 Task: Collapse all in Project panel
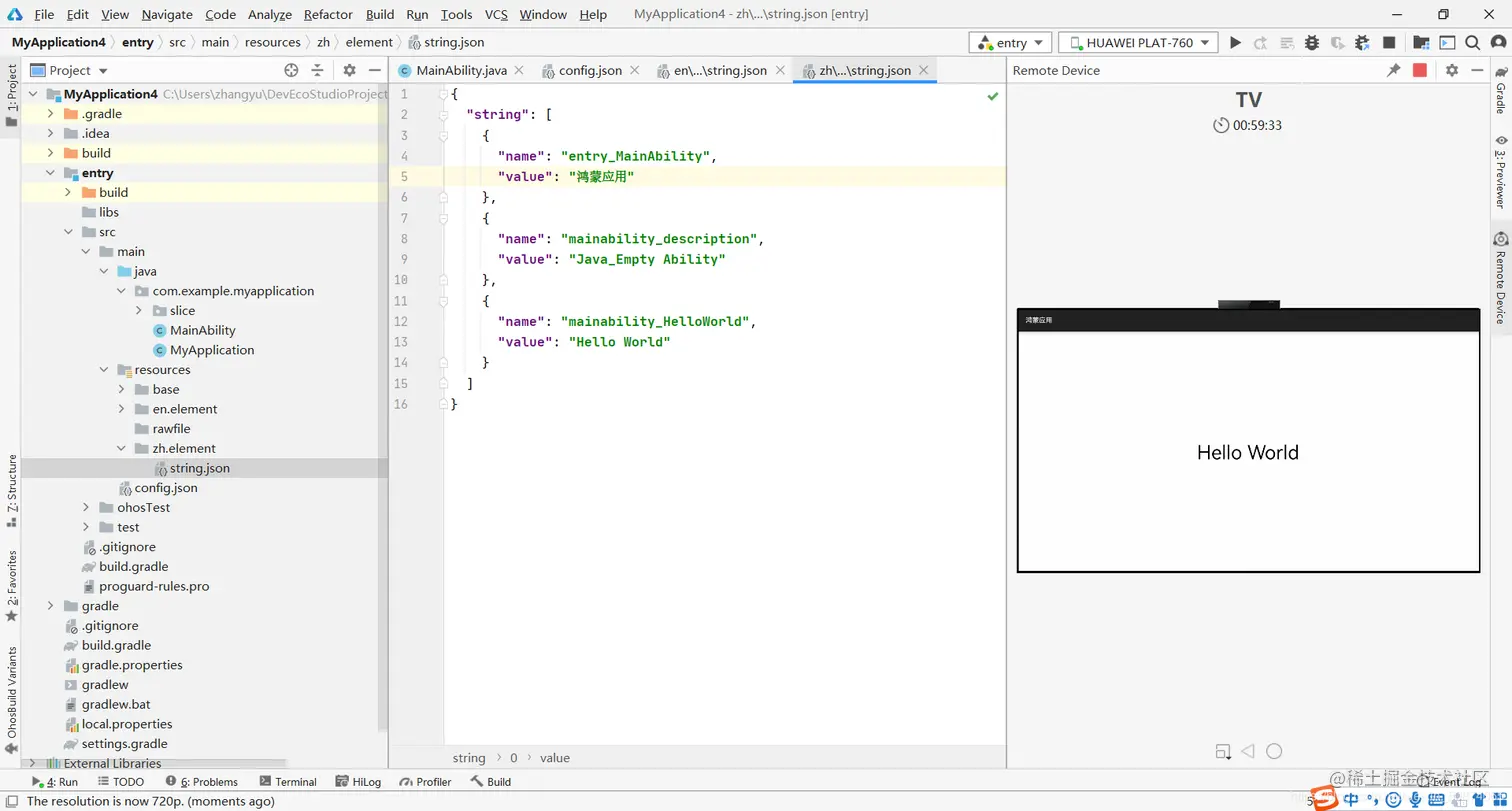[317, 70]
